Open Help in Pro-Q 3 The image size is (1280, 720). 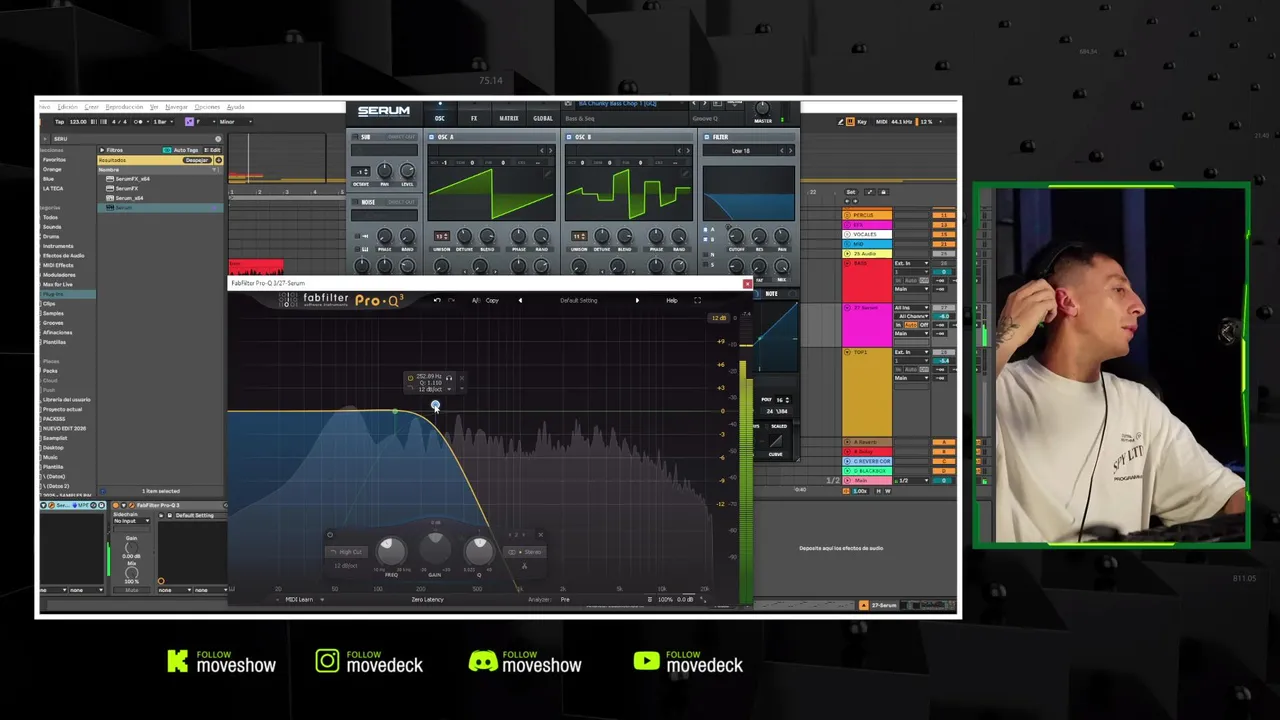[672, 300]
